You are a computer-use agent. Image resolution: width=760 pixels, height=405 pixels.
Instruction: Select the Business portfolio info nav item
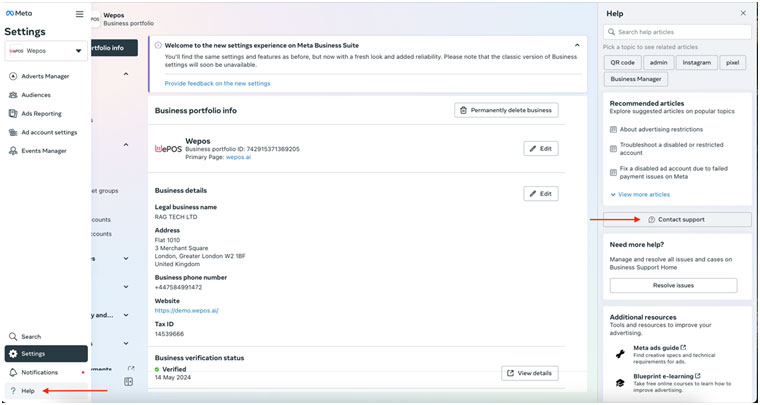[x=114, y=48]
